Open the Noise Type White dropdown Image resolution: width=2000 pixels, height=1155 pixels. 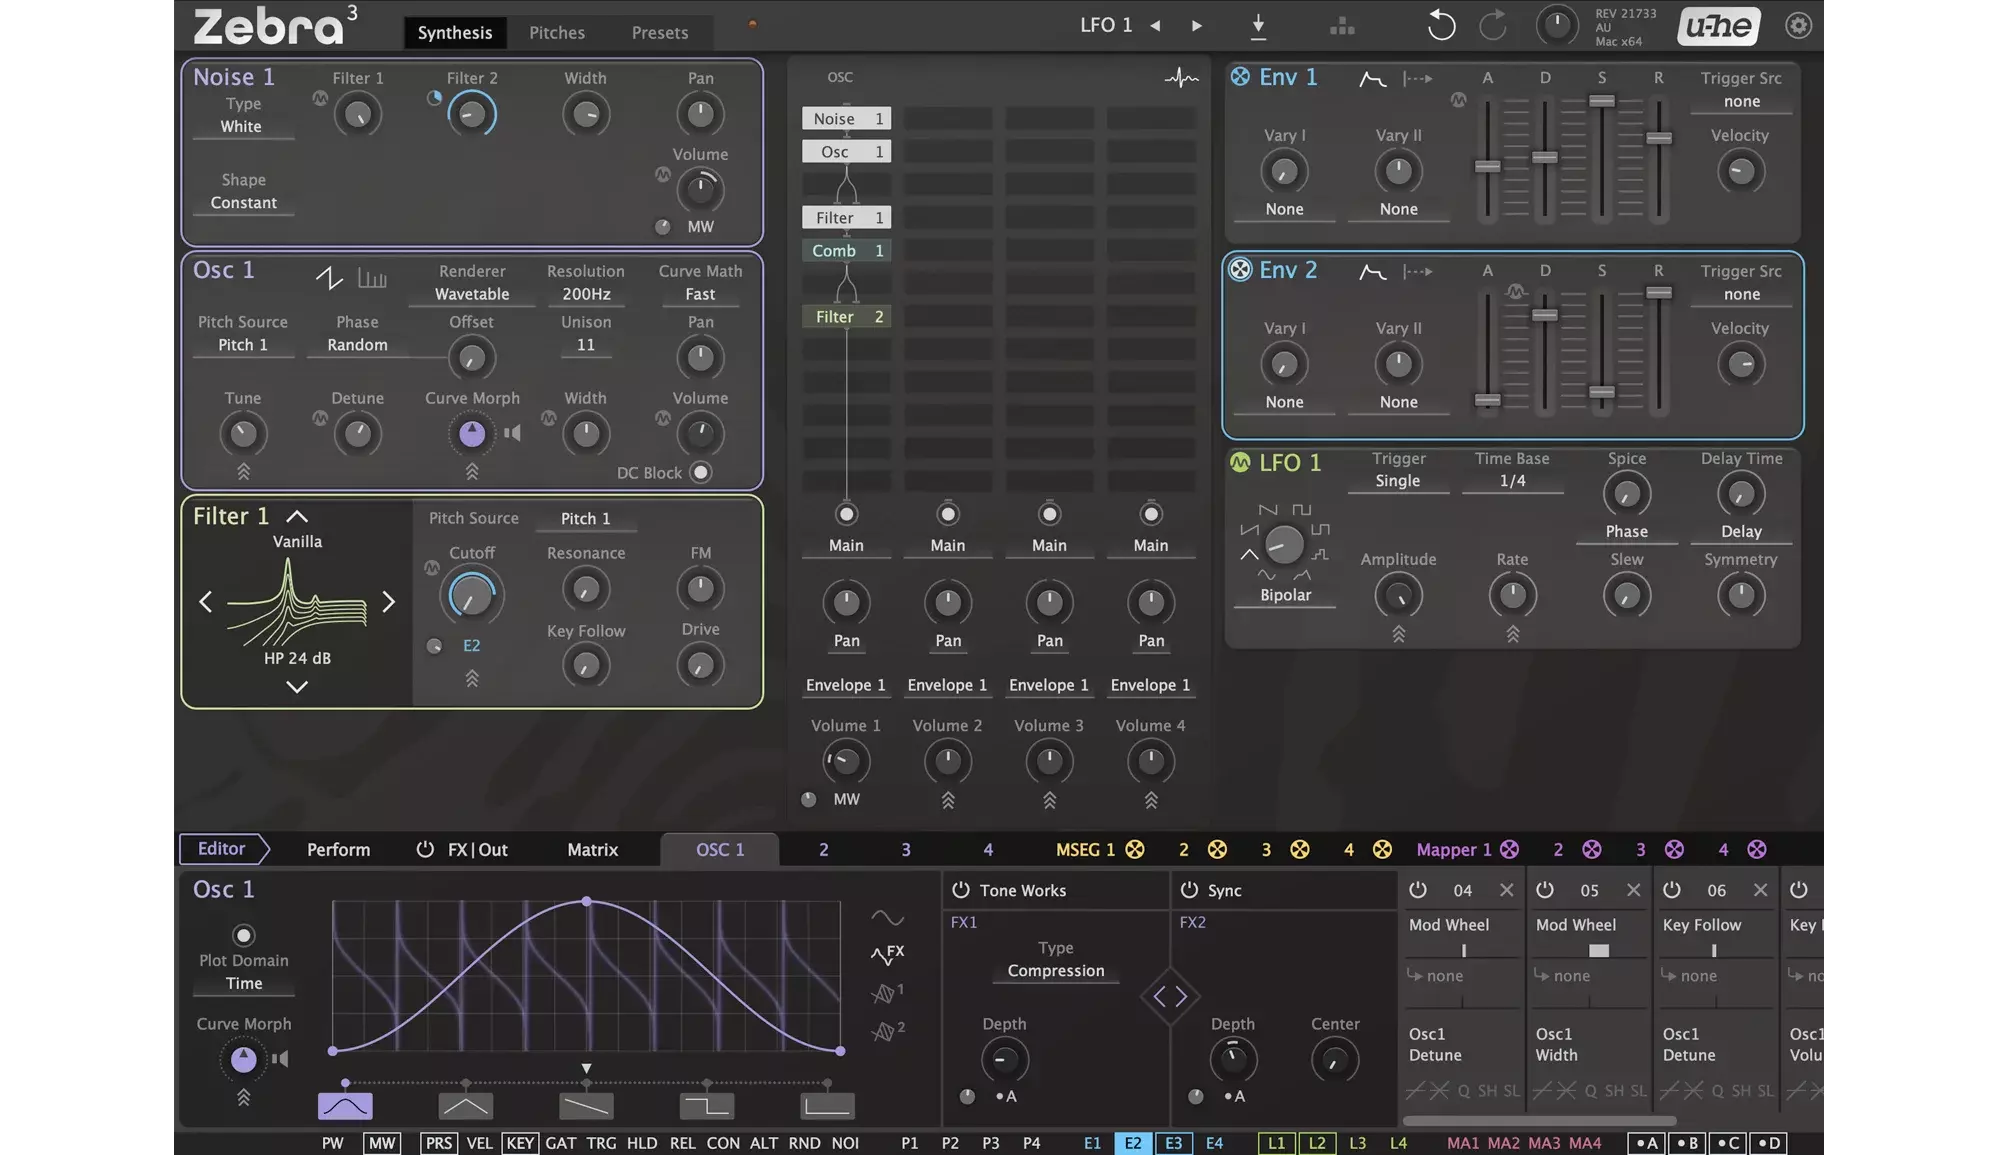pyautogui.click(x=241, y=127)
